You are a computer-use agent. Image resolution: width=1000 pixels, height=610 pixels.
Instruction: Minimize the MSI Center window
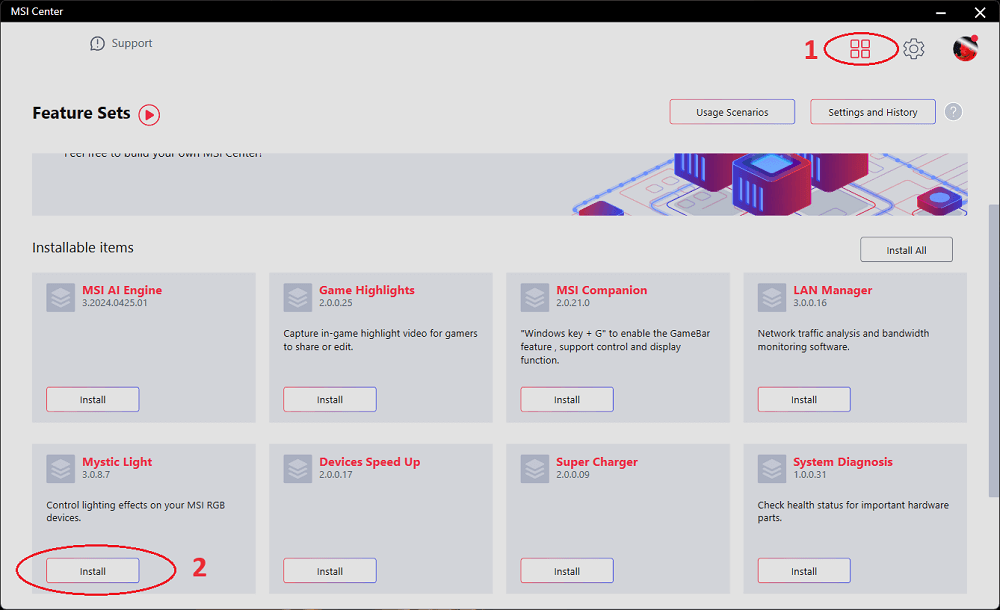[941, 12]
